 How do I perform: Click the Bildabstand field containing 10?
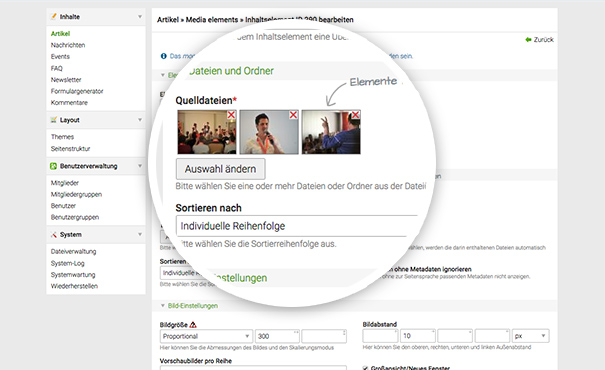pyautogui.click(x=418, y=336)
